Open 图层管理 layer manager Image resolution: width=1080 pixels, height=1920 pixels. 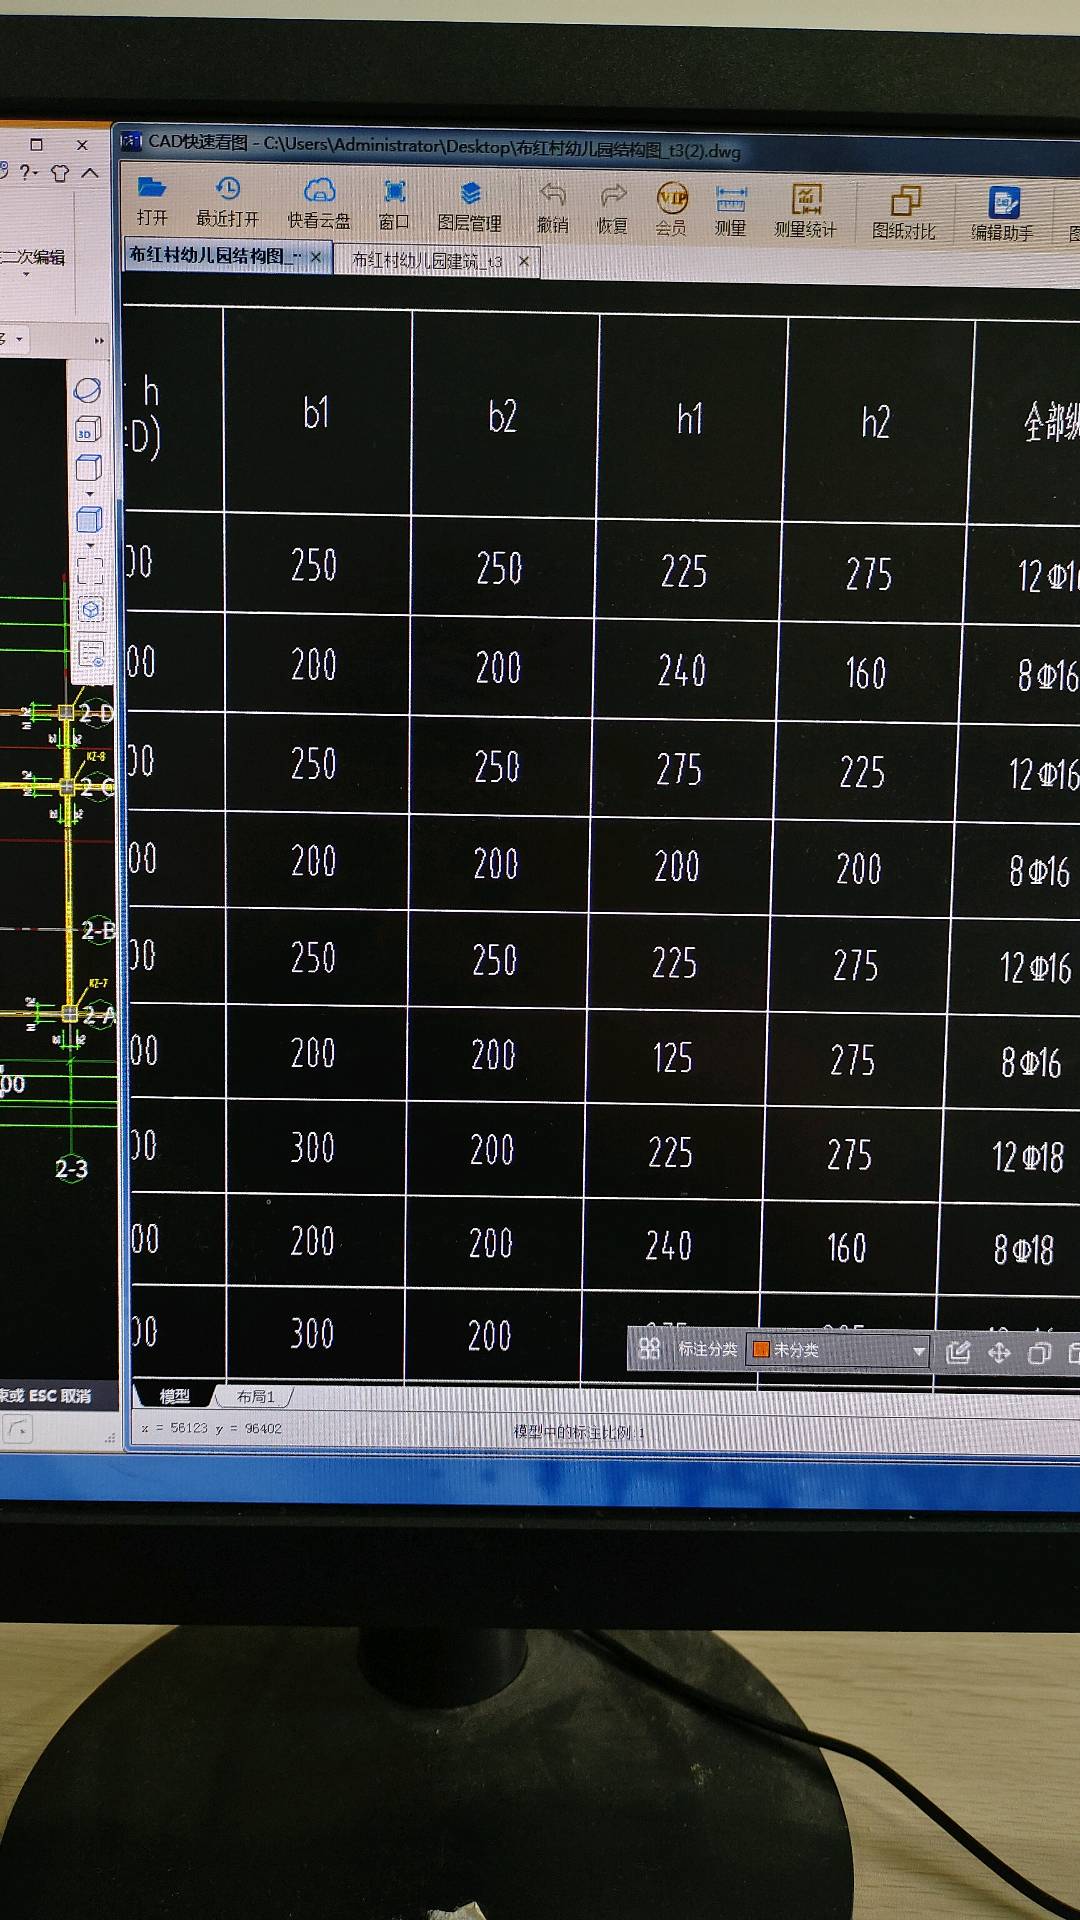469,206
